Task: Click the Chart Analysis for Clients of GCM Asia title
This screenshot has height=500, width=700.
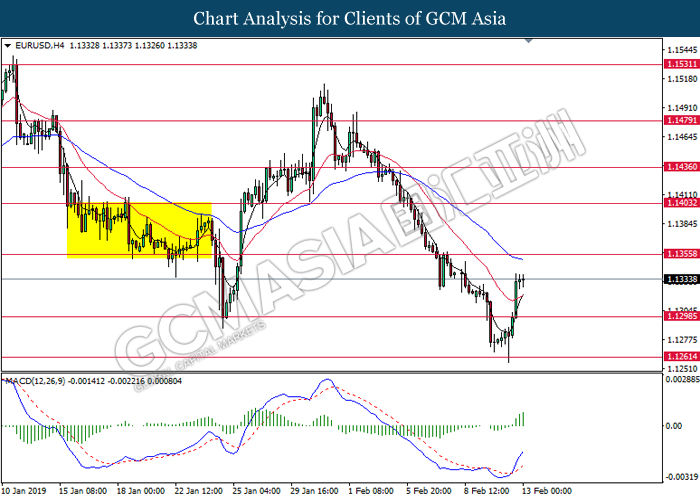Action: (x=350, y=18)
